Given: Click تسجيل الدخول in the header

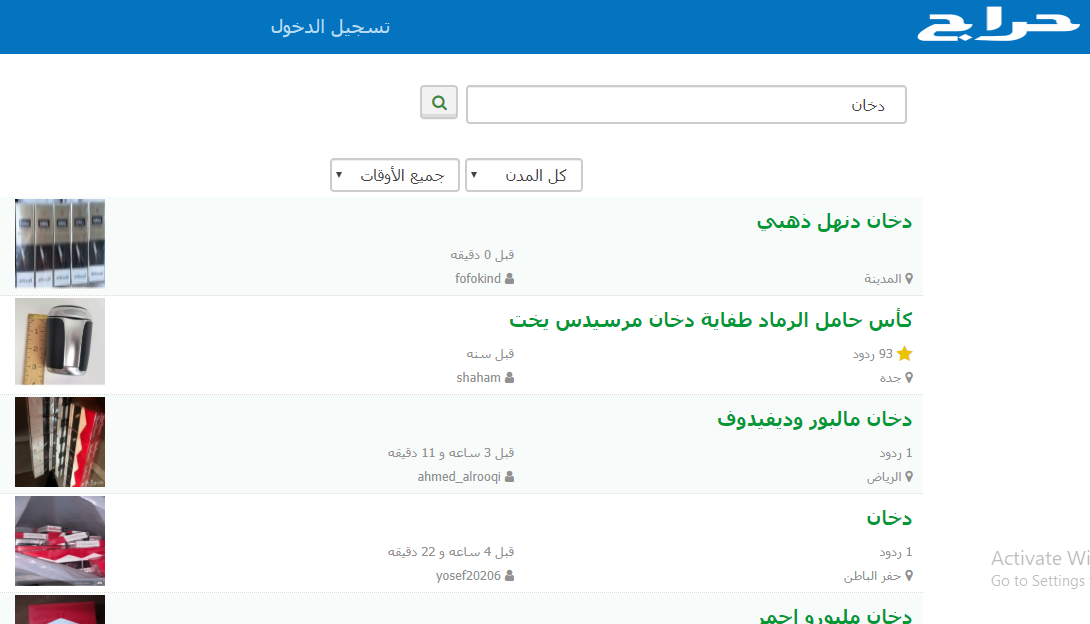Looking at the screenshot, I should 331,27.
